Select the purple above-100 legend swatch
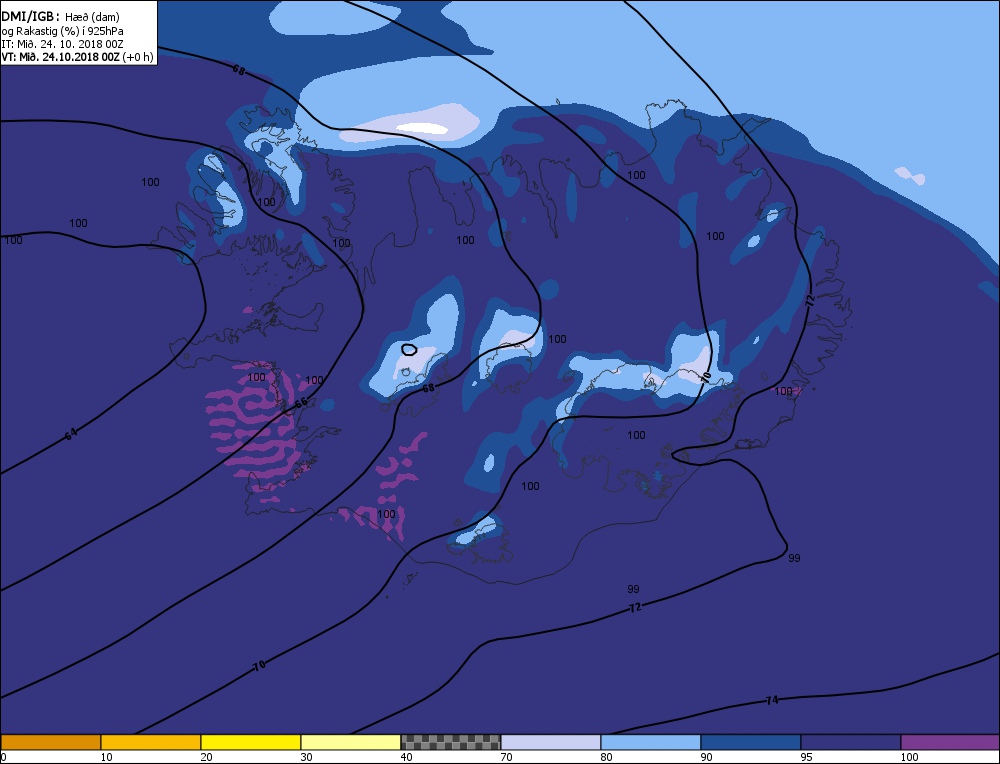The width and height of the screenshot is (1000, 764). (x=950, y=742)
